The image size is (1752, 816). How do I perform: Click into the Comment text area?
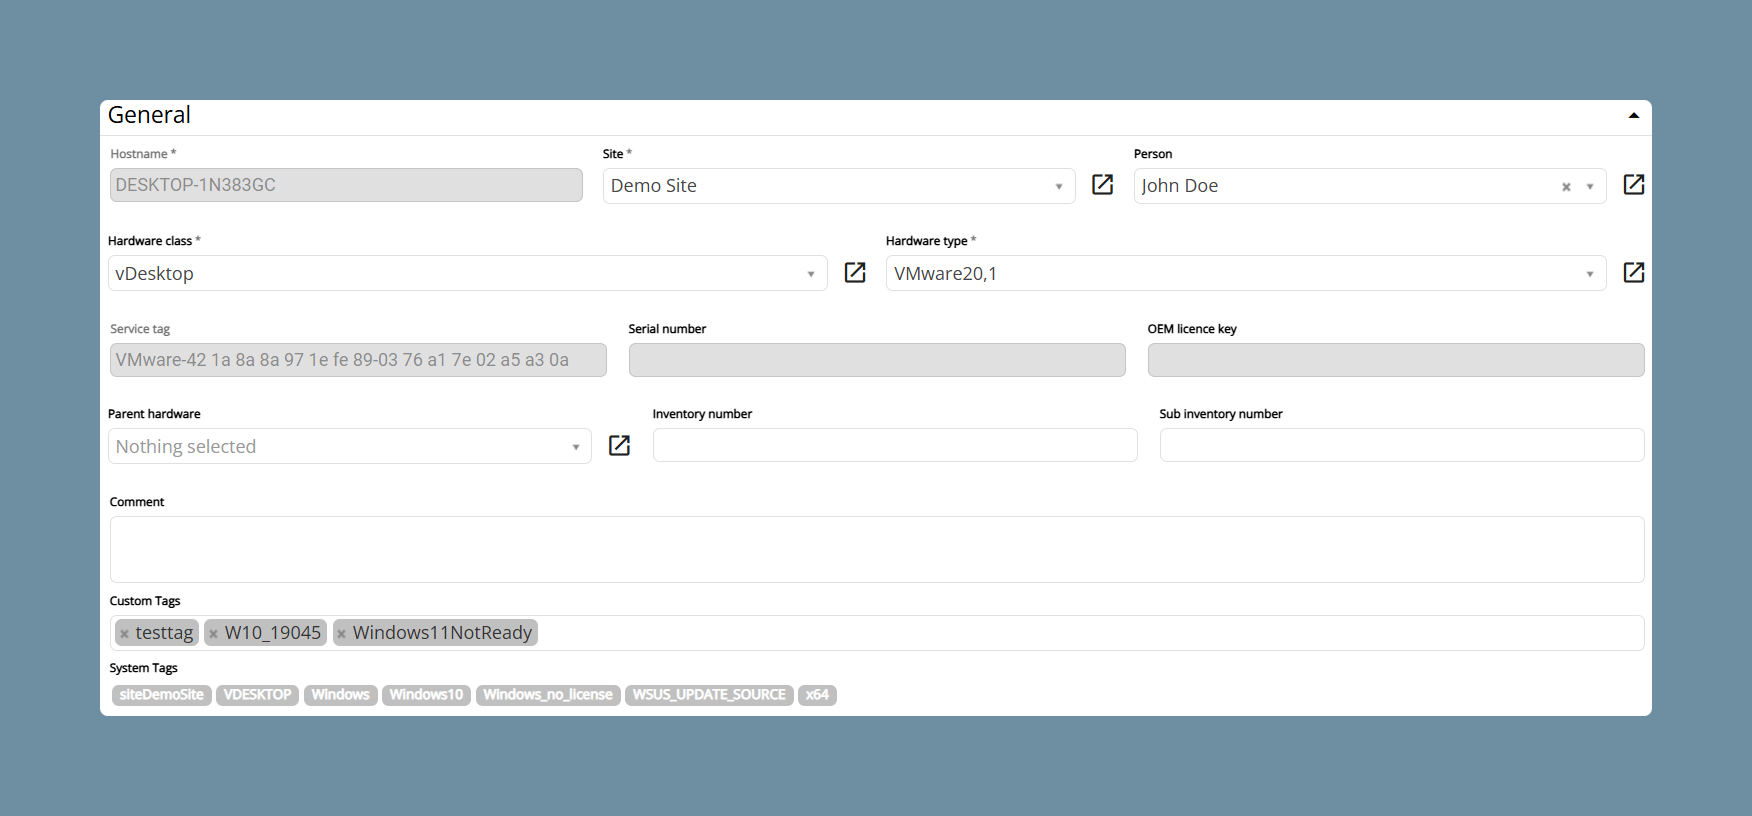click(877, 549)
